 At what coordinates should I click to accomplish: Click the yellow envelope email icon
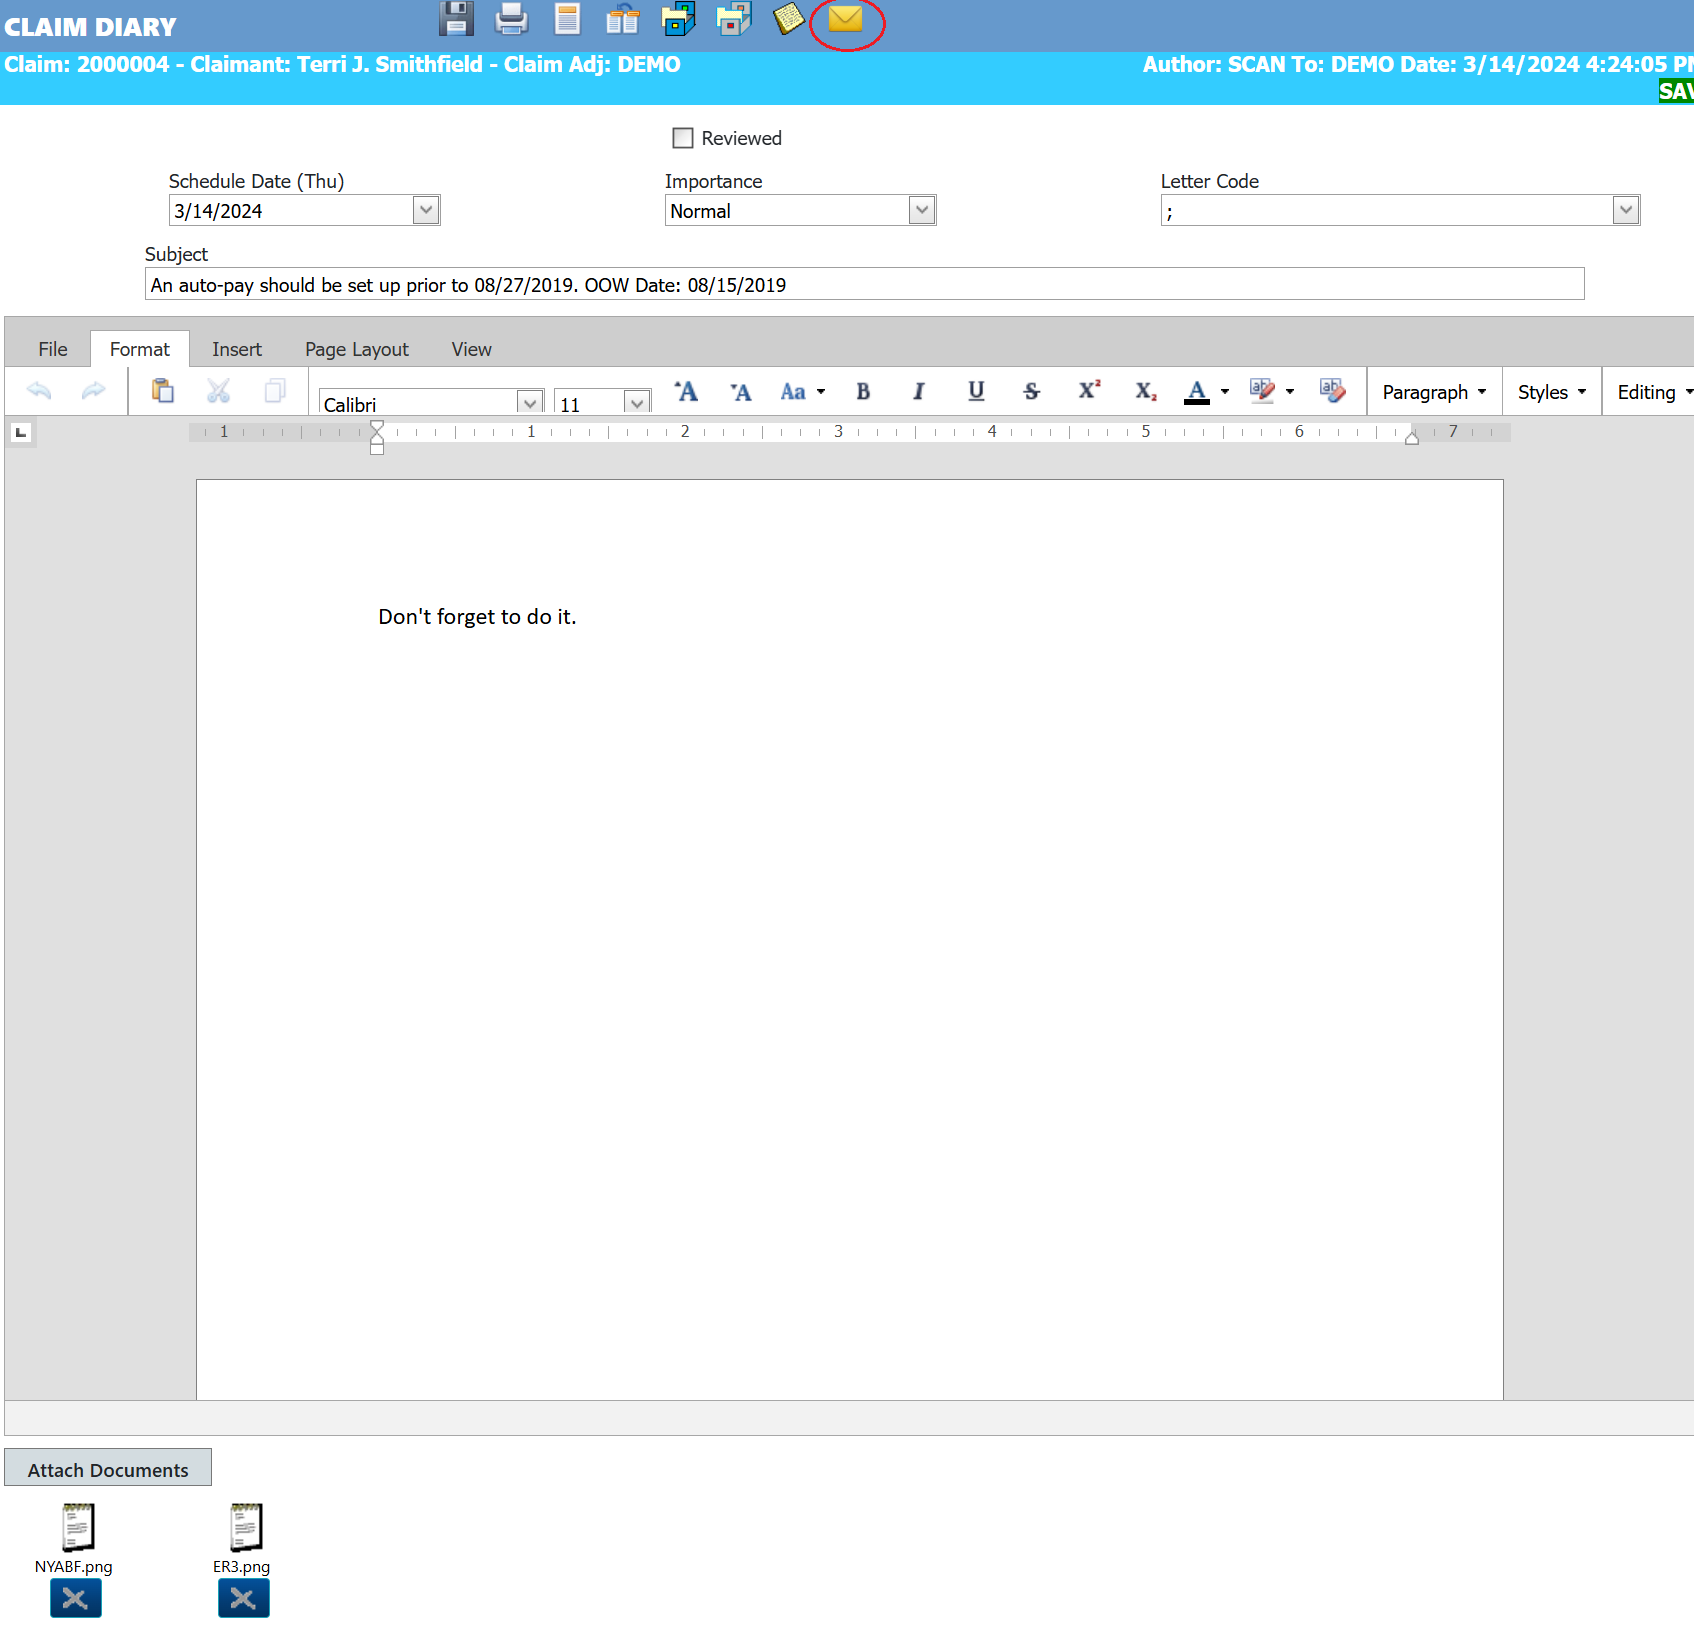[x=845, y=19]
